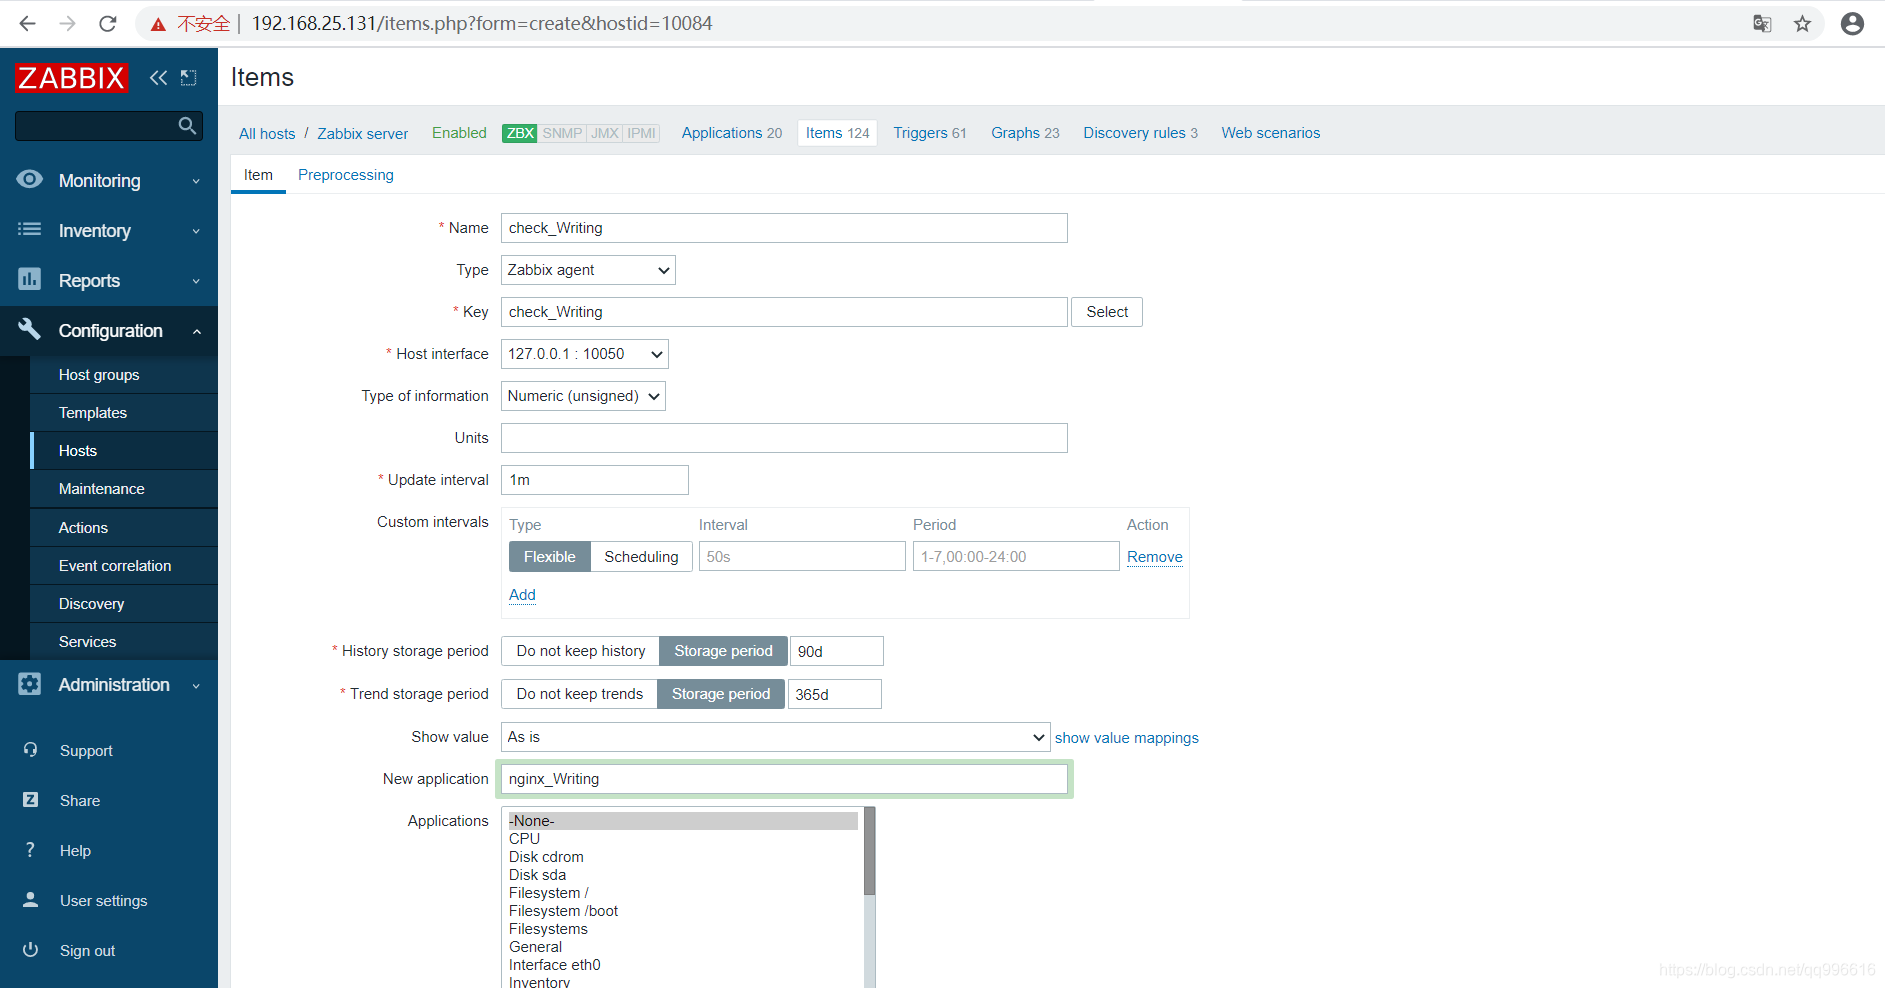The width and height of the screenshot is (1885, 988).
Task: Open Triggers 61 tab
Action: [x=930, y=133]
